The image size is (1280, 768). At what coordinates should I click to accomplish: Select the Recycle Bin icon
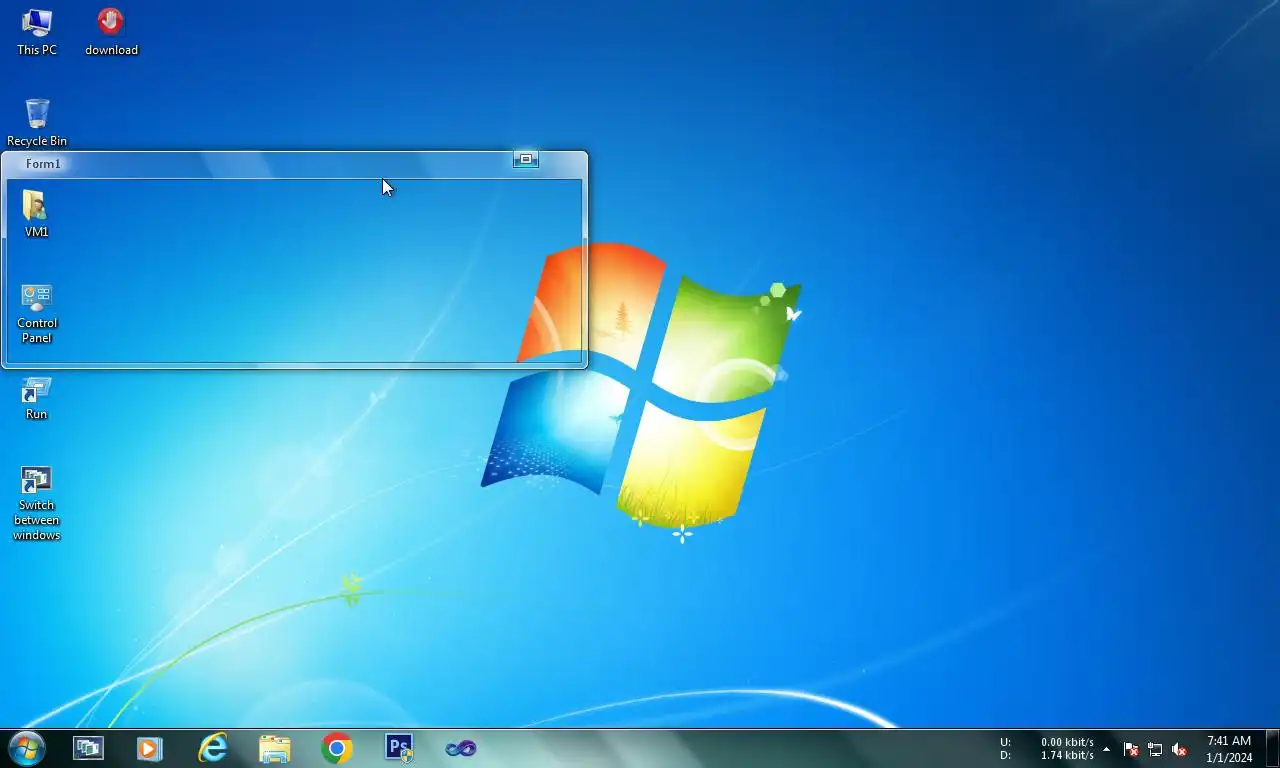tap(37, 122)
